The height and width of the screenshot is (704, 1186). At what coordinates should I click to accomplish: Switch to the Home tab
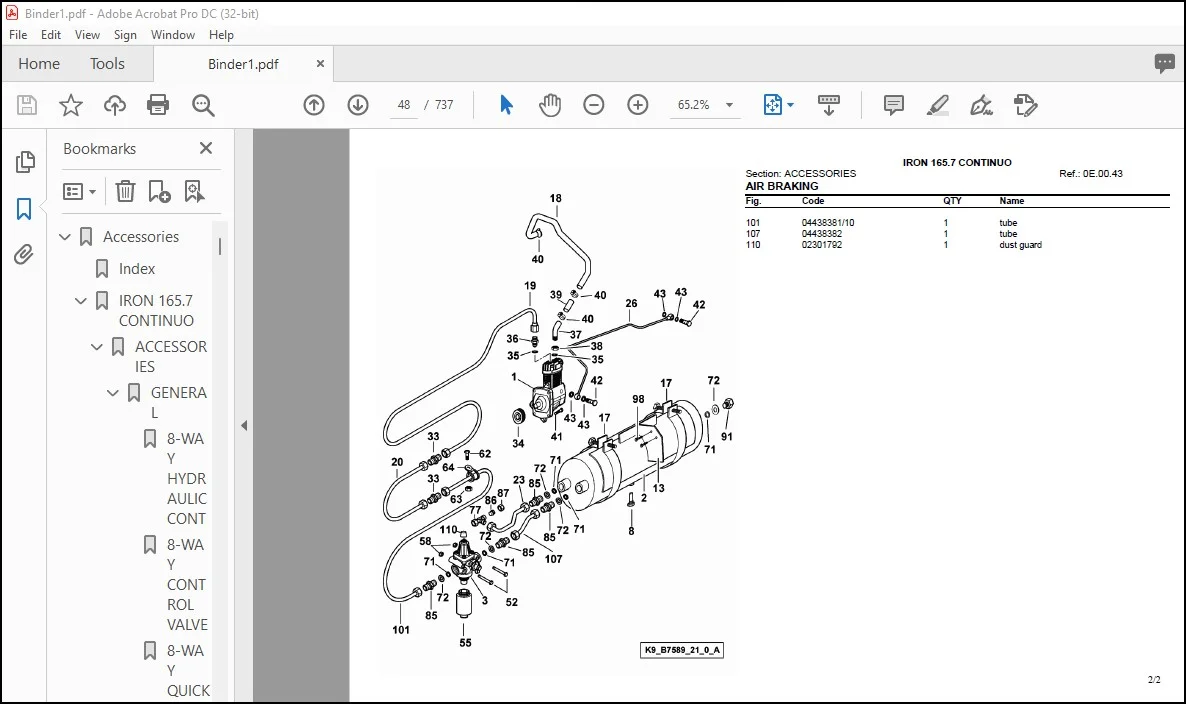[x=39, y=64]
